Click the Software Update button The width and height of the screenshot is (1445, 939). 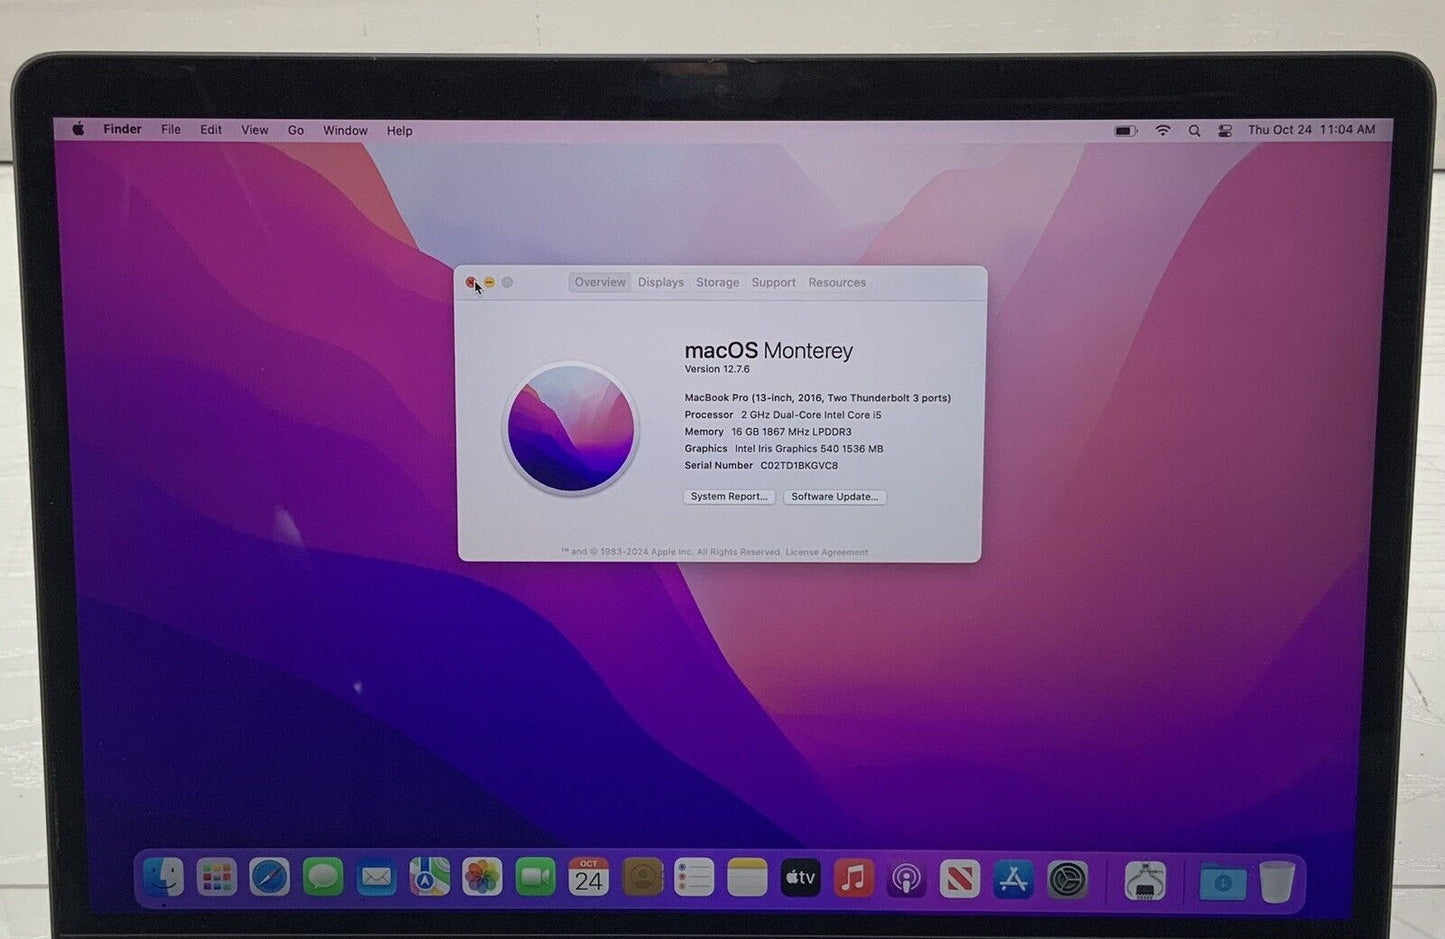tap(835, 496)
